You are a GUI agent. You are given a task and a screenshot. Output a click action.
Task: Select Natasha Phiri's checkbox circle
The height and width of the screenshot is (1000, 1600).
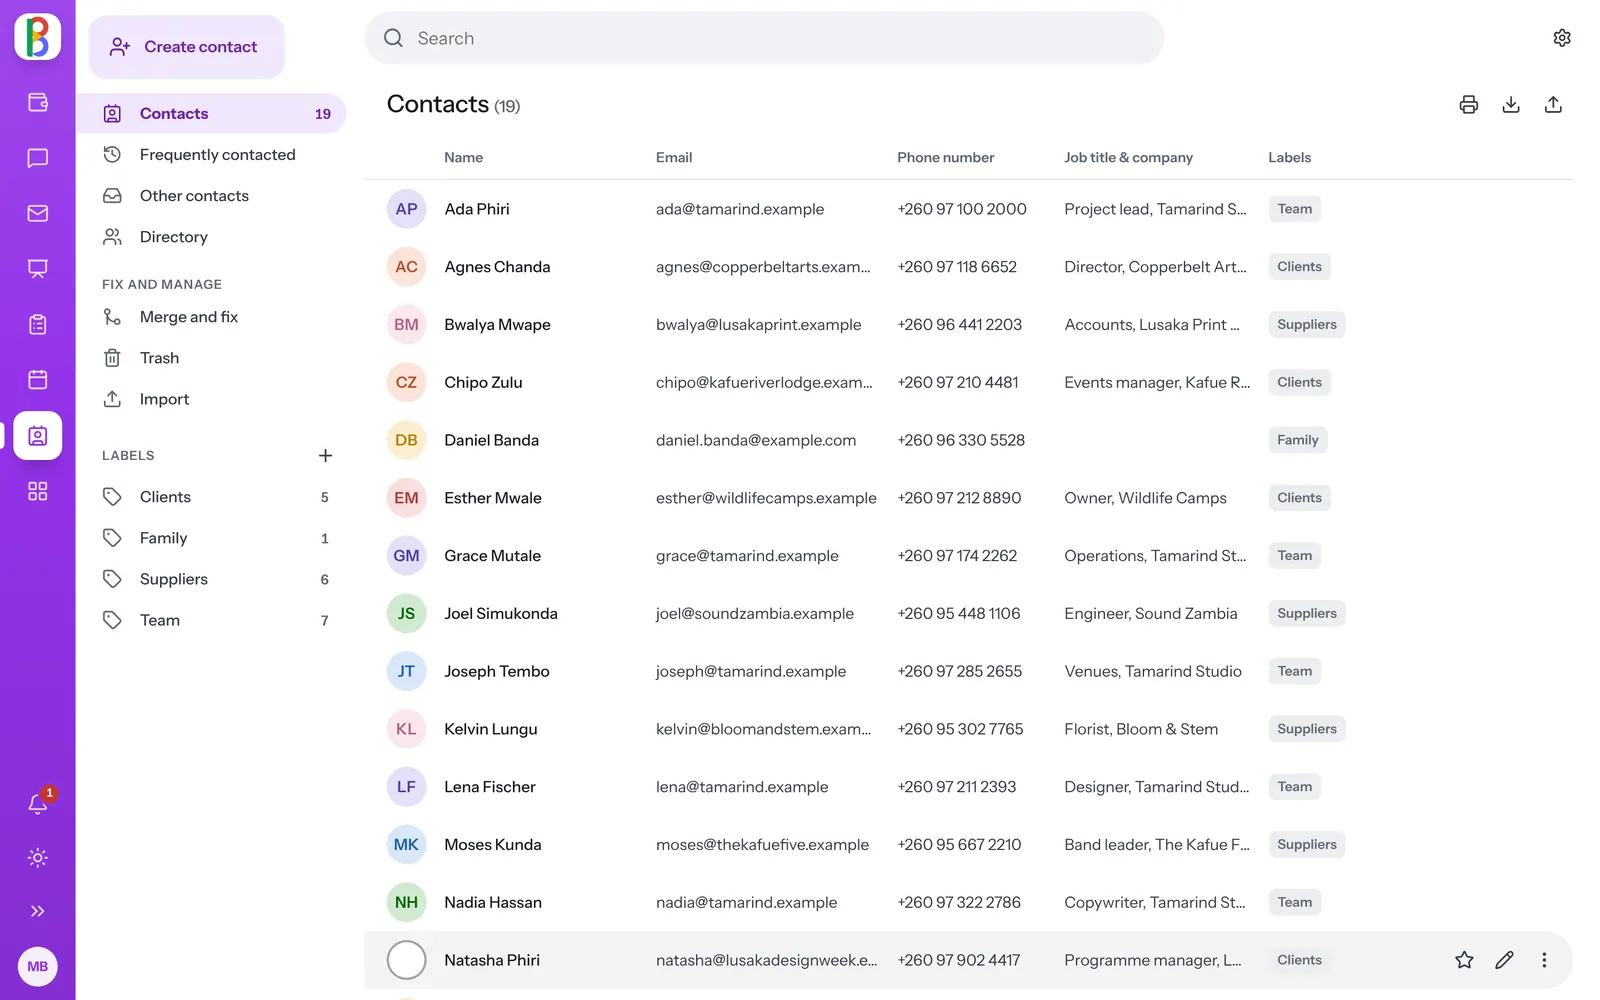click(406, 960)
